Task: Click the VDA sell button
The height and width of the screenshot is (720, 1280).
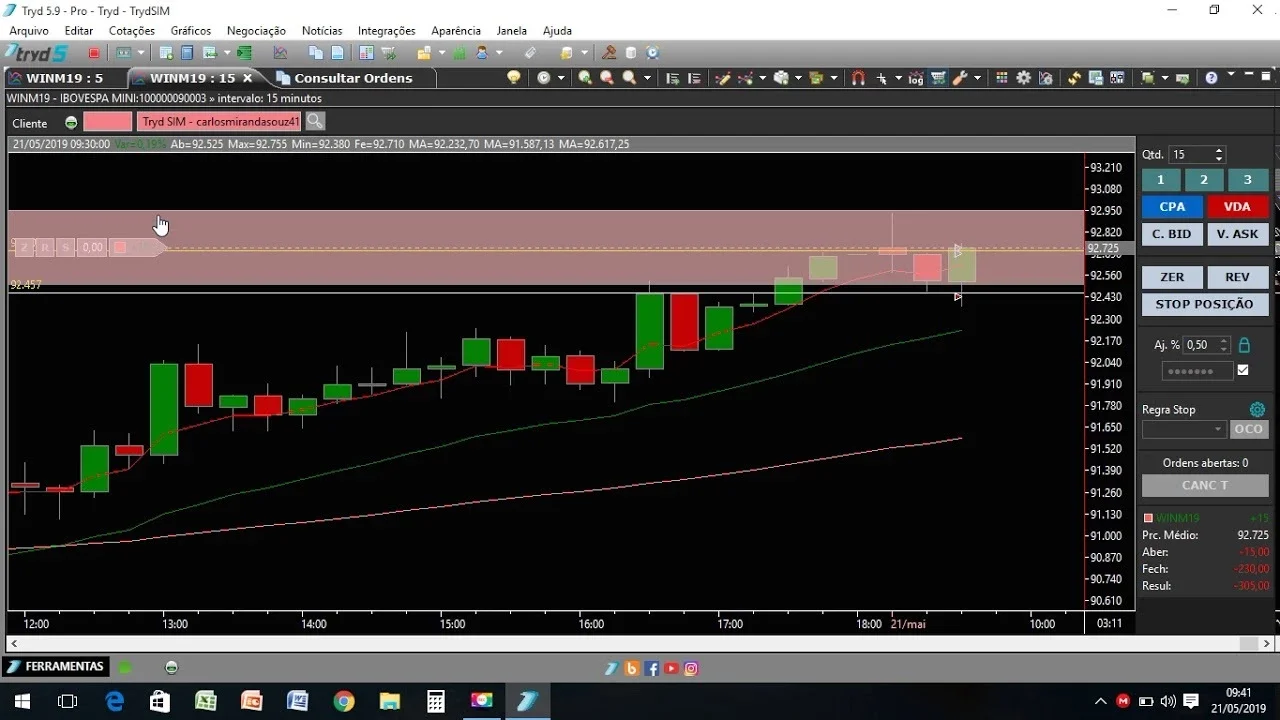Action: [x=1237, y=207]
